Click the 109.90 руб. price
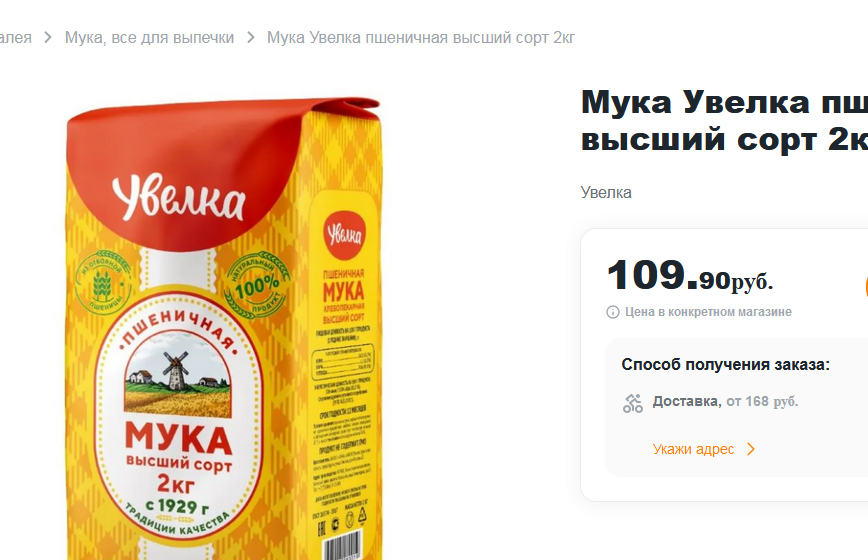868x560 pixels. (690, 276)
